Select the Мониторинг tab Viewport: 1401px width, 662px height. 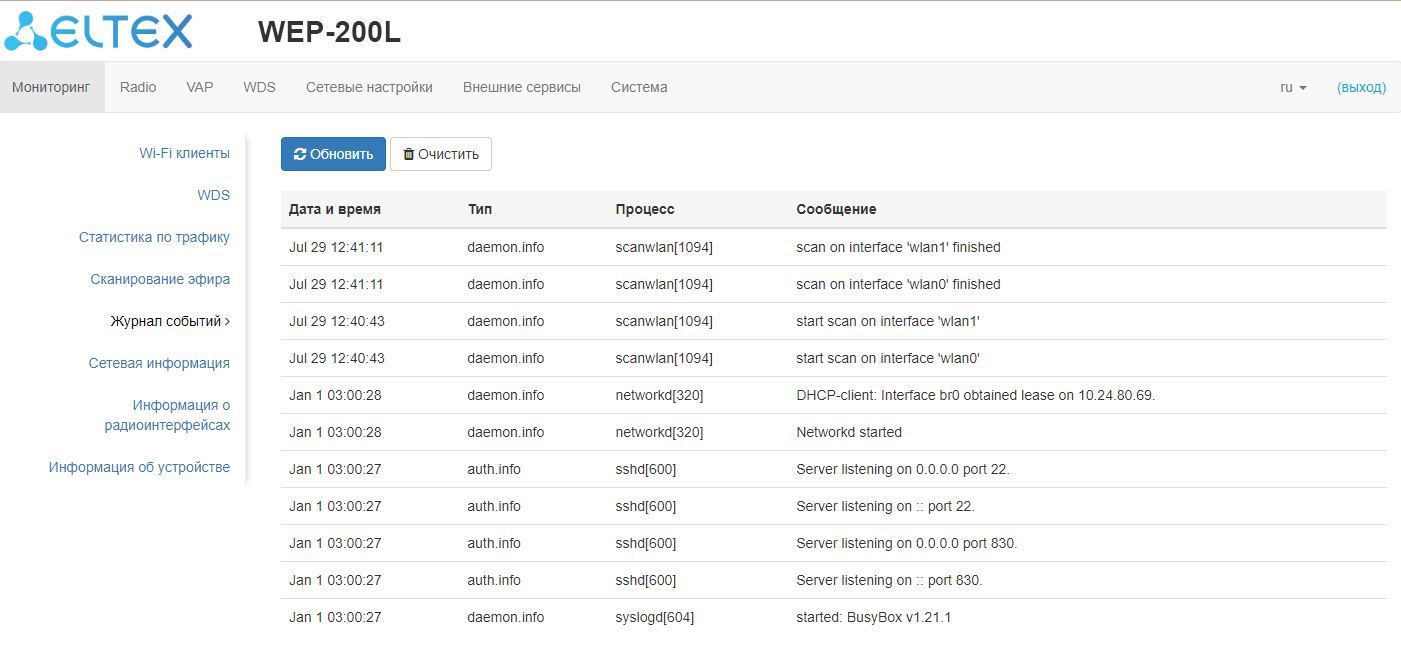(x=51, y=87)
